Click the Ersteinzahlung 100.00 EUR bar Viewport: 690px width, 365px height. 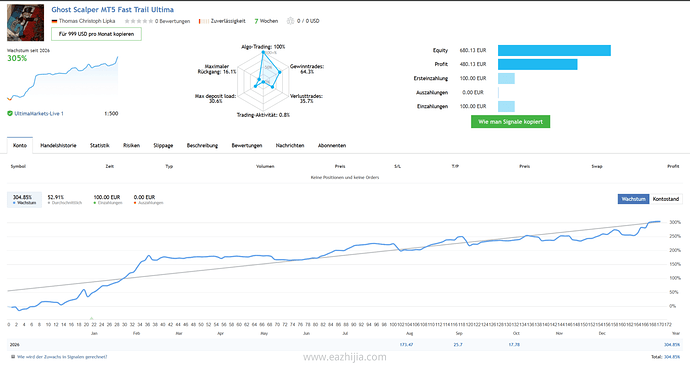point(506,78)
